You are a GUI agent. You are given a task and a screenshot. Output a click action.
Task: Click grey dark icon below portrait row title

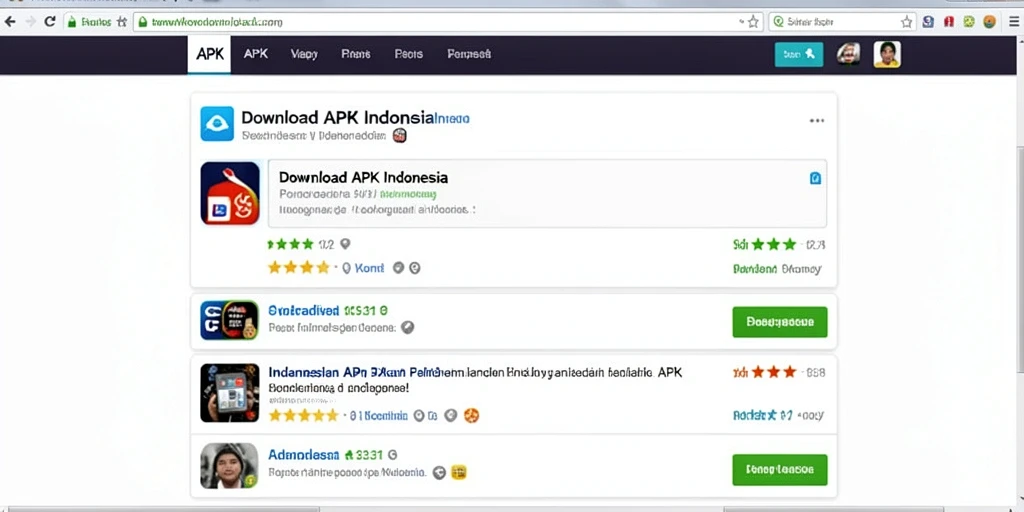[440, 472]
